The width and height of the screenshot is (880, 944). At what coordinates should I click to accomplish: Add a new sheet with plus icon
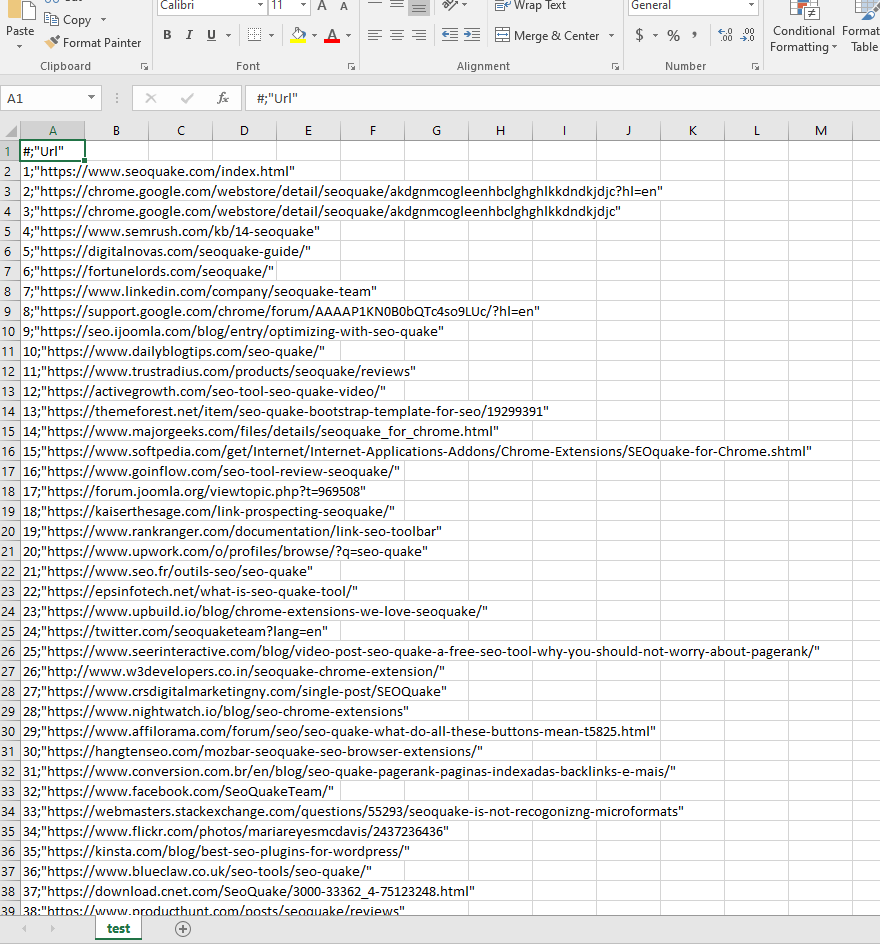coord(183,929)
